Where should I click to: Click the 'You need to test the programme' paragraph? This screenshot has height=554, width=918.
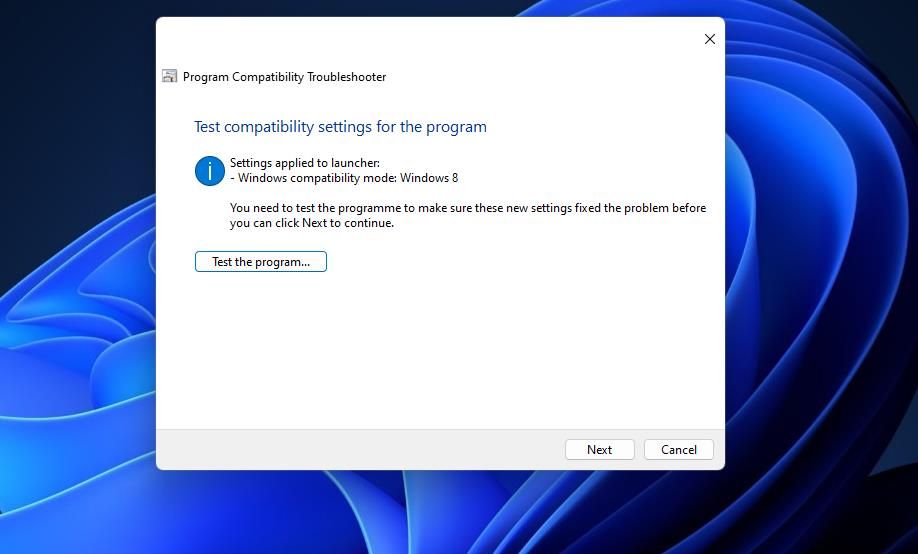coord(468,215)
